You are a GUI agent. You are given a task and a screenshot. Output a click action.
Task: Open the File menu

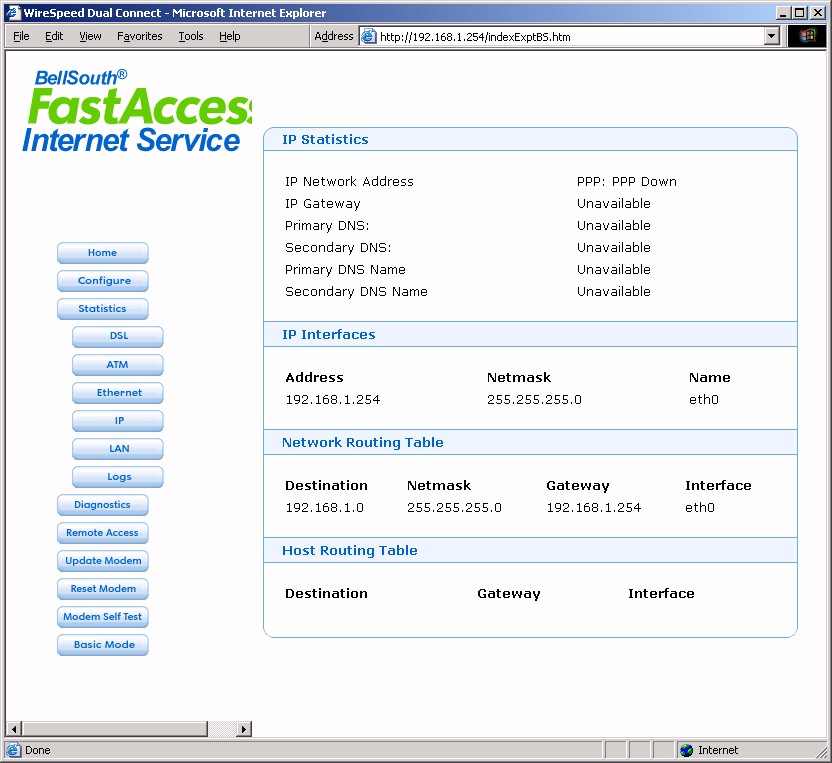click(x=21, y=36)
